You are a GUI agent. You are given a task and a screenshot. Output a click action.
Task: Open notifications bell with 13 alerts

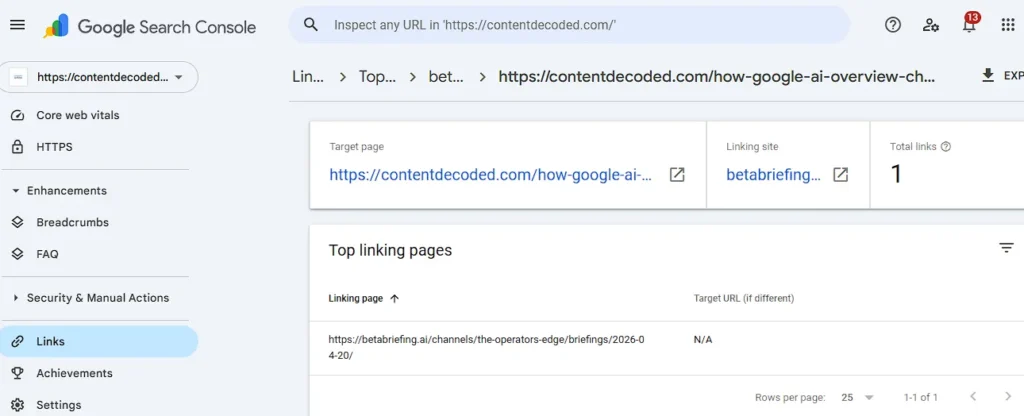970,24
